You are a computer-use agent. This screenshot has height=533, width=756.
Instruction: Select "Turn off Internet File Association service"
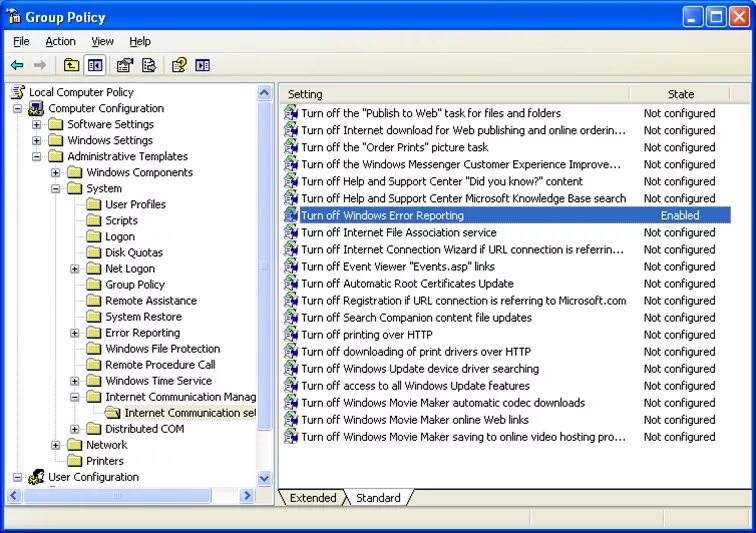[399, 232]
